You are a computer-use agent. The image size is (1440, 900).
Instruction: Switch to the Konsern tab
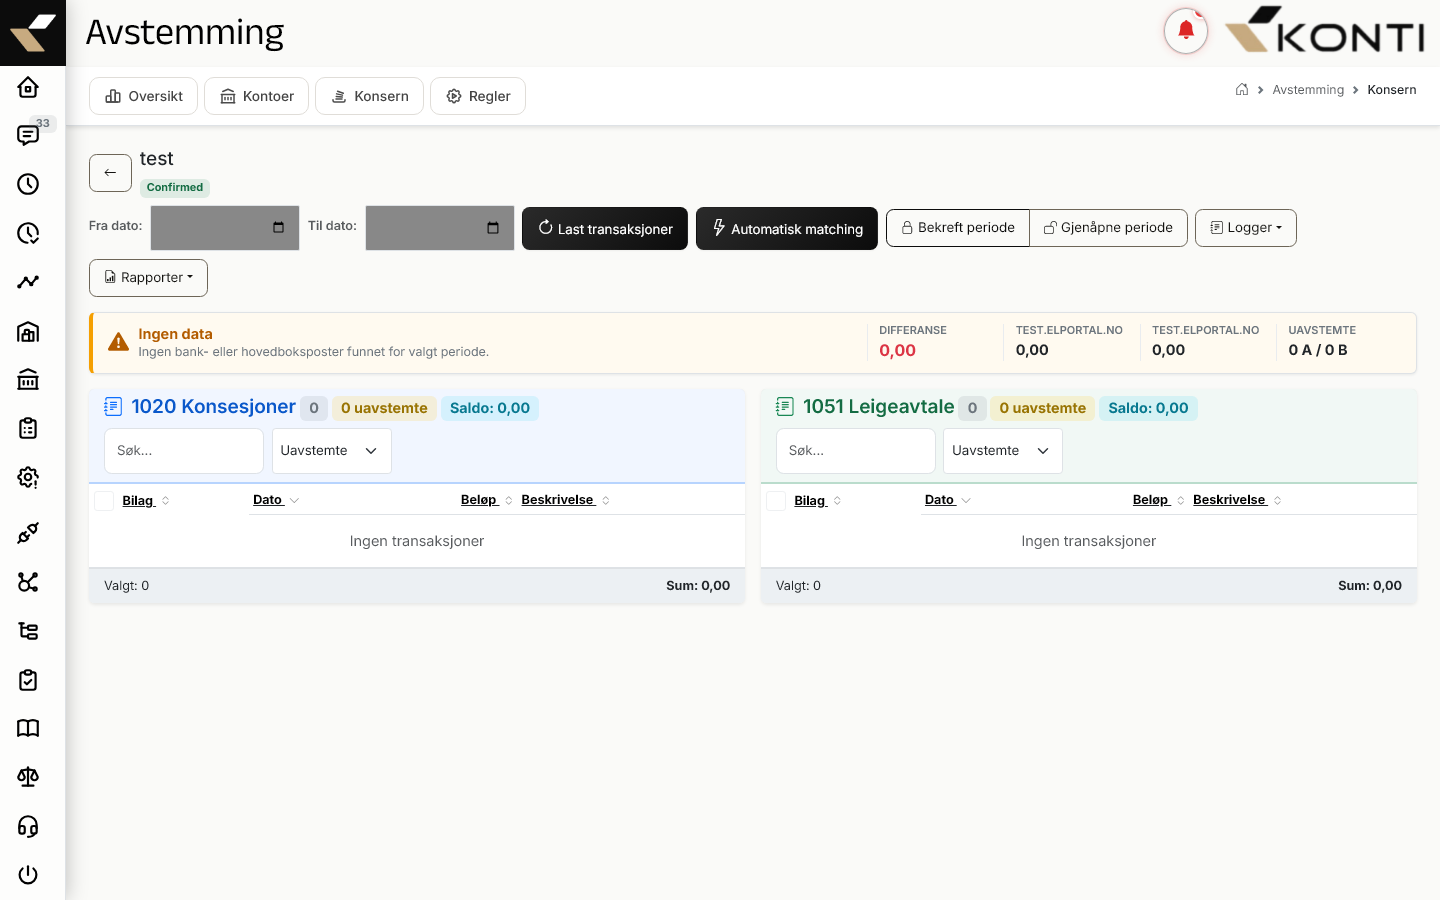tap(369, 96)
